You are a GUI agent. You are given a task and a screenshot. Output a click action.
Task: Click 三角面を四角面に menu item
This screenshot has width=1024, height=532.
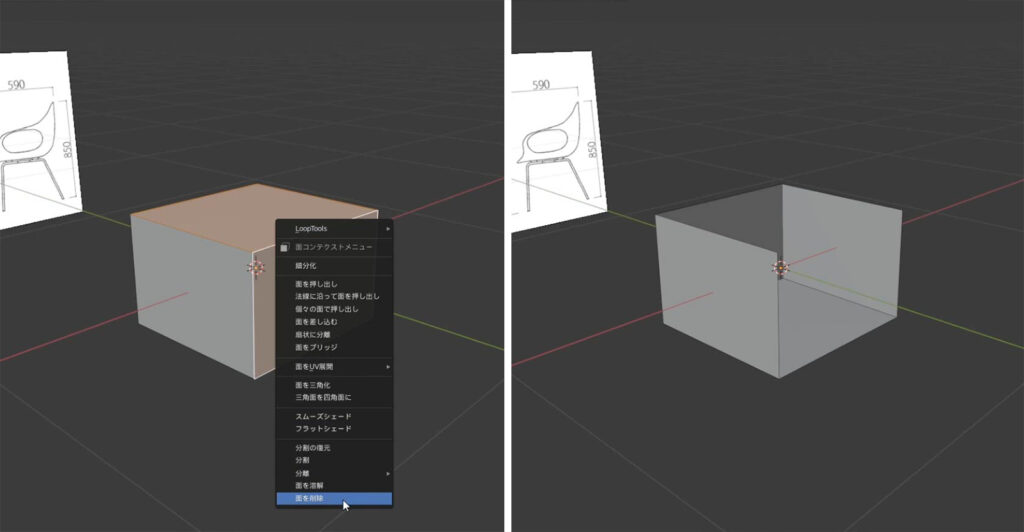tap(321, 397)
